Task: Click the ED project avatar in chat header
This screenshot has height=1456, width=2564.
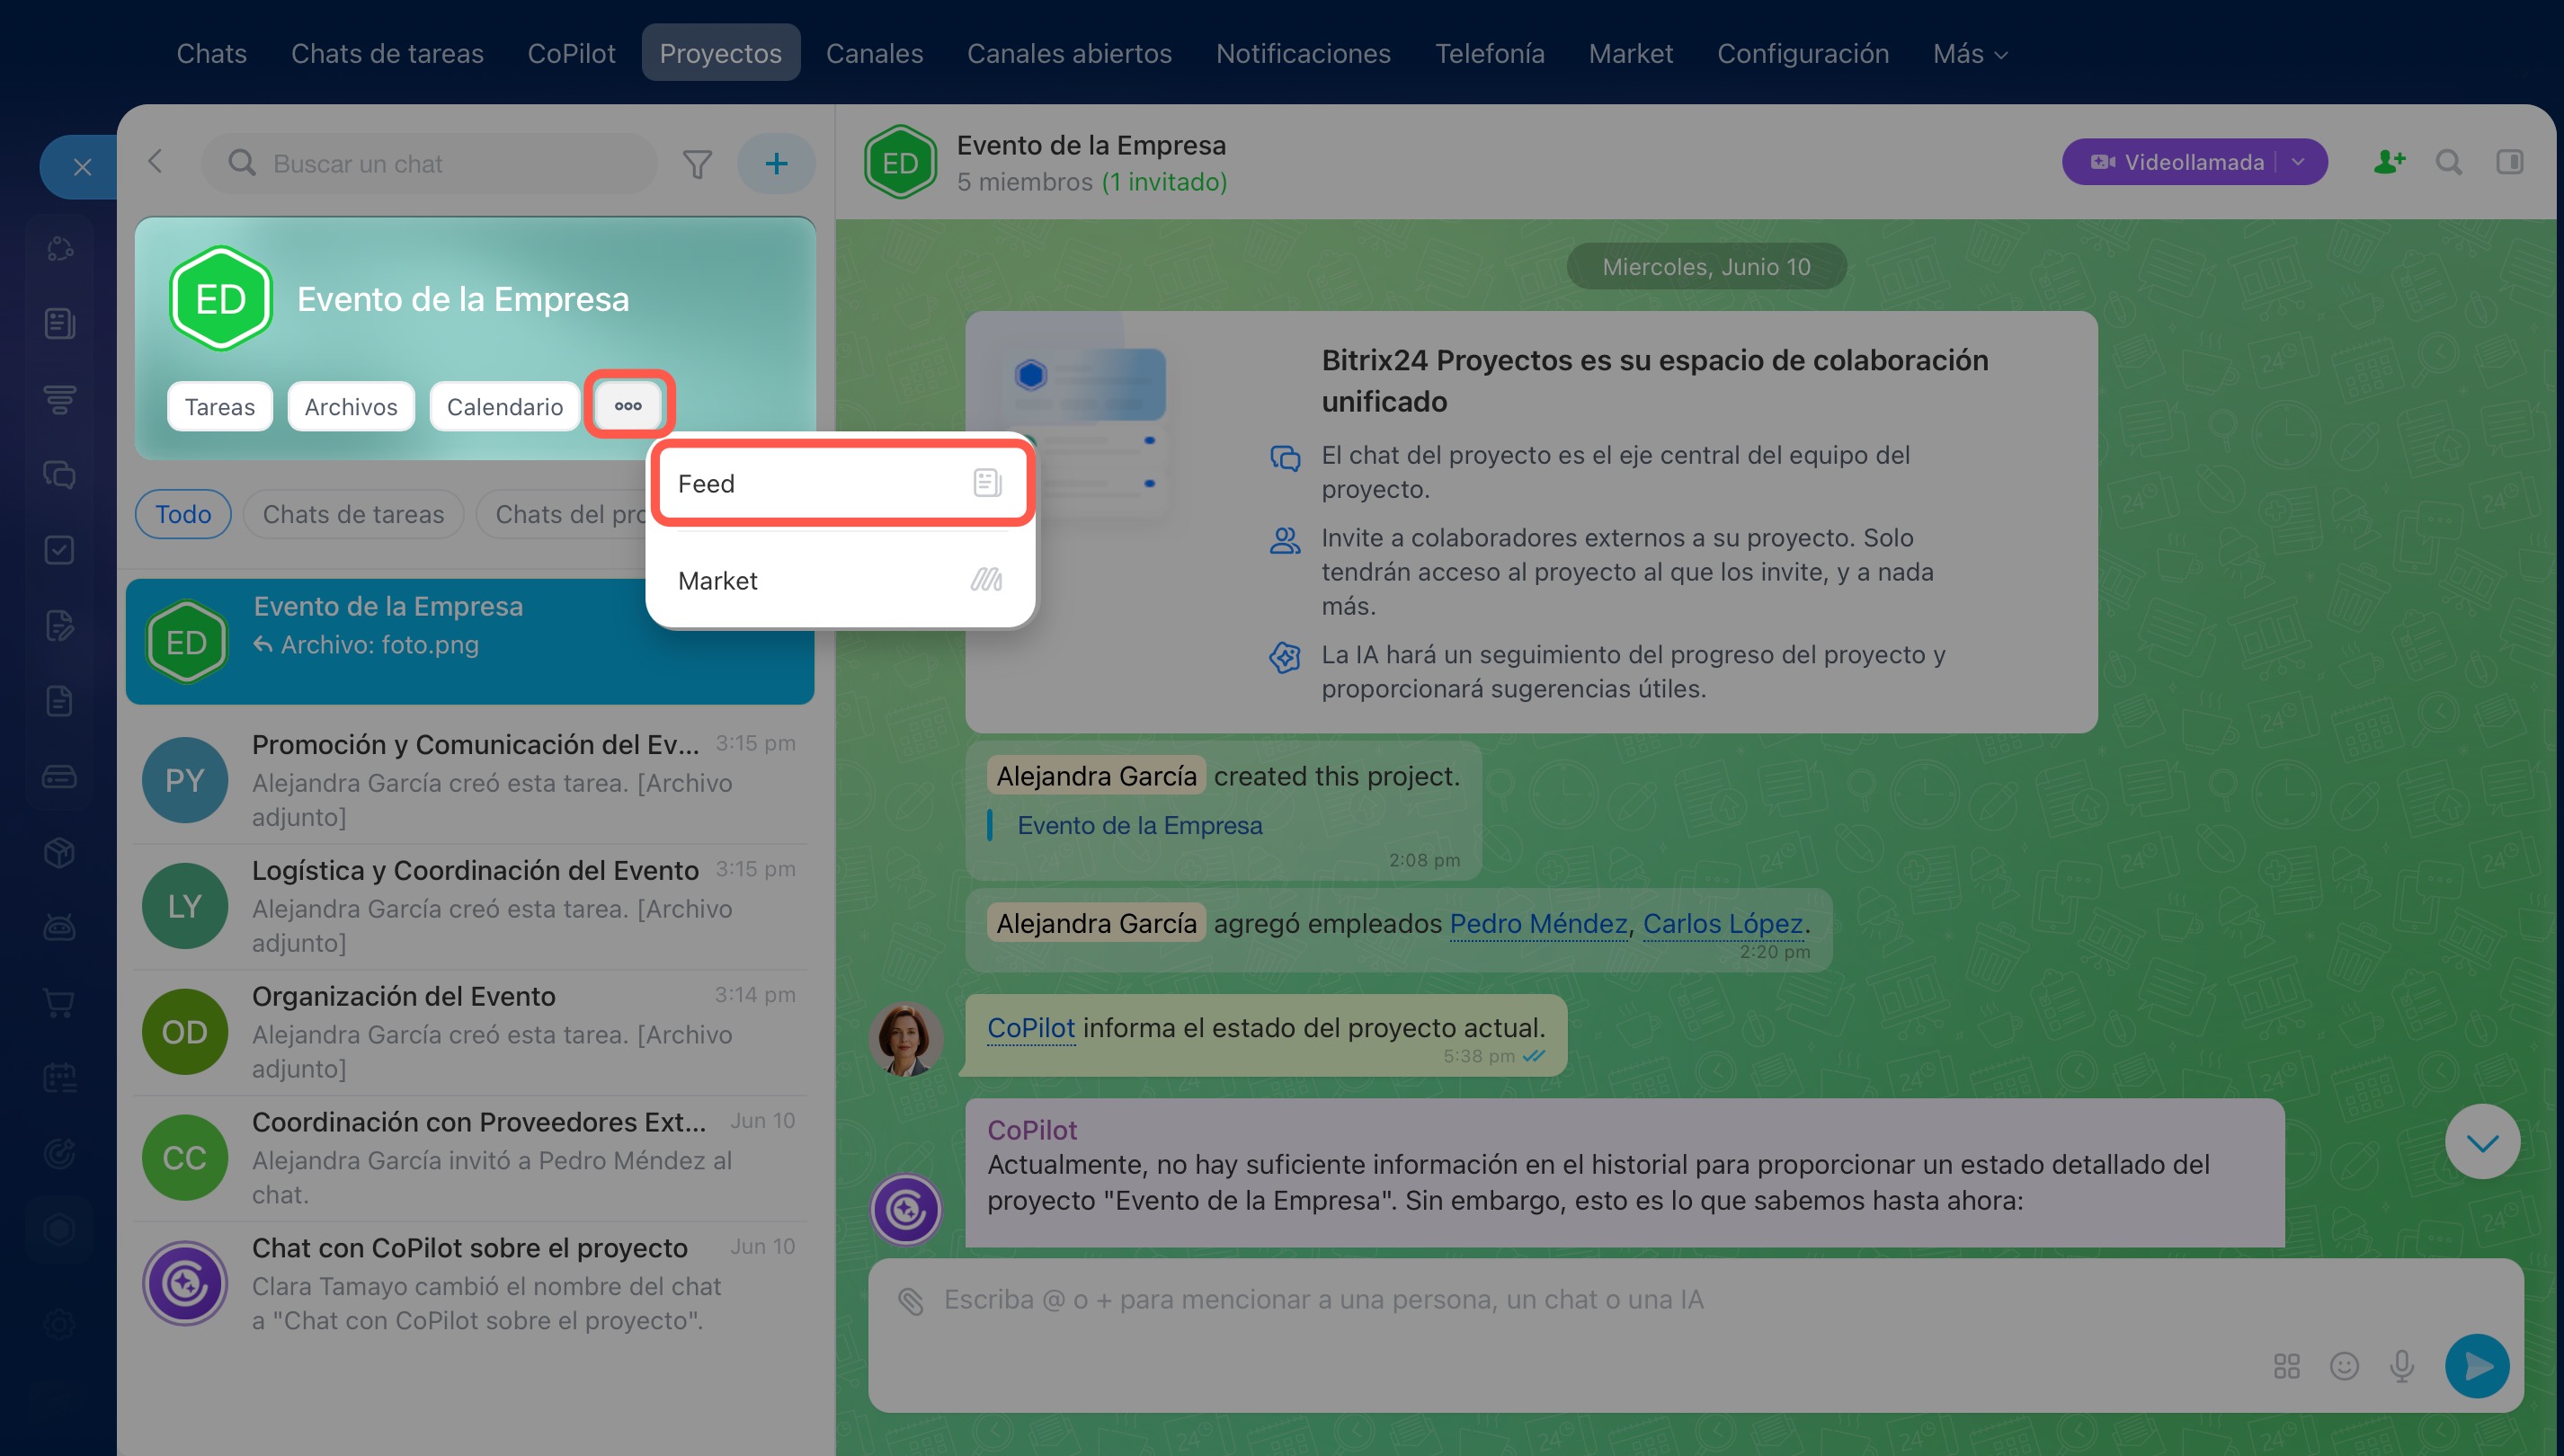Action: pos(900,162)
